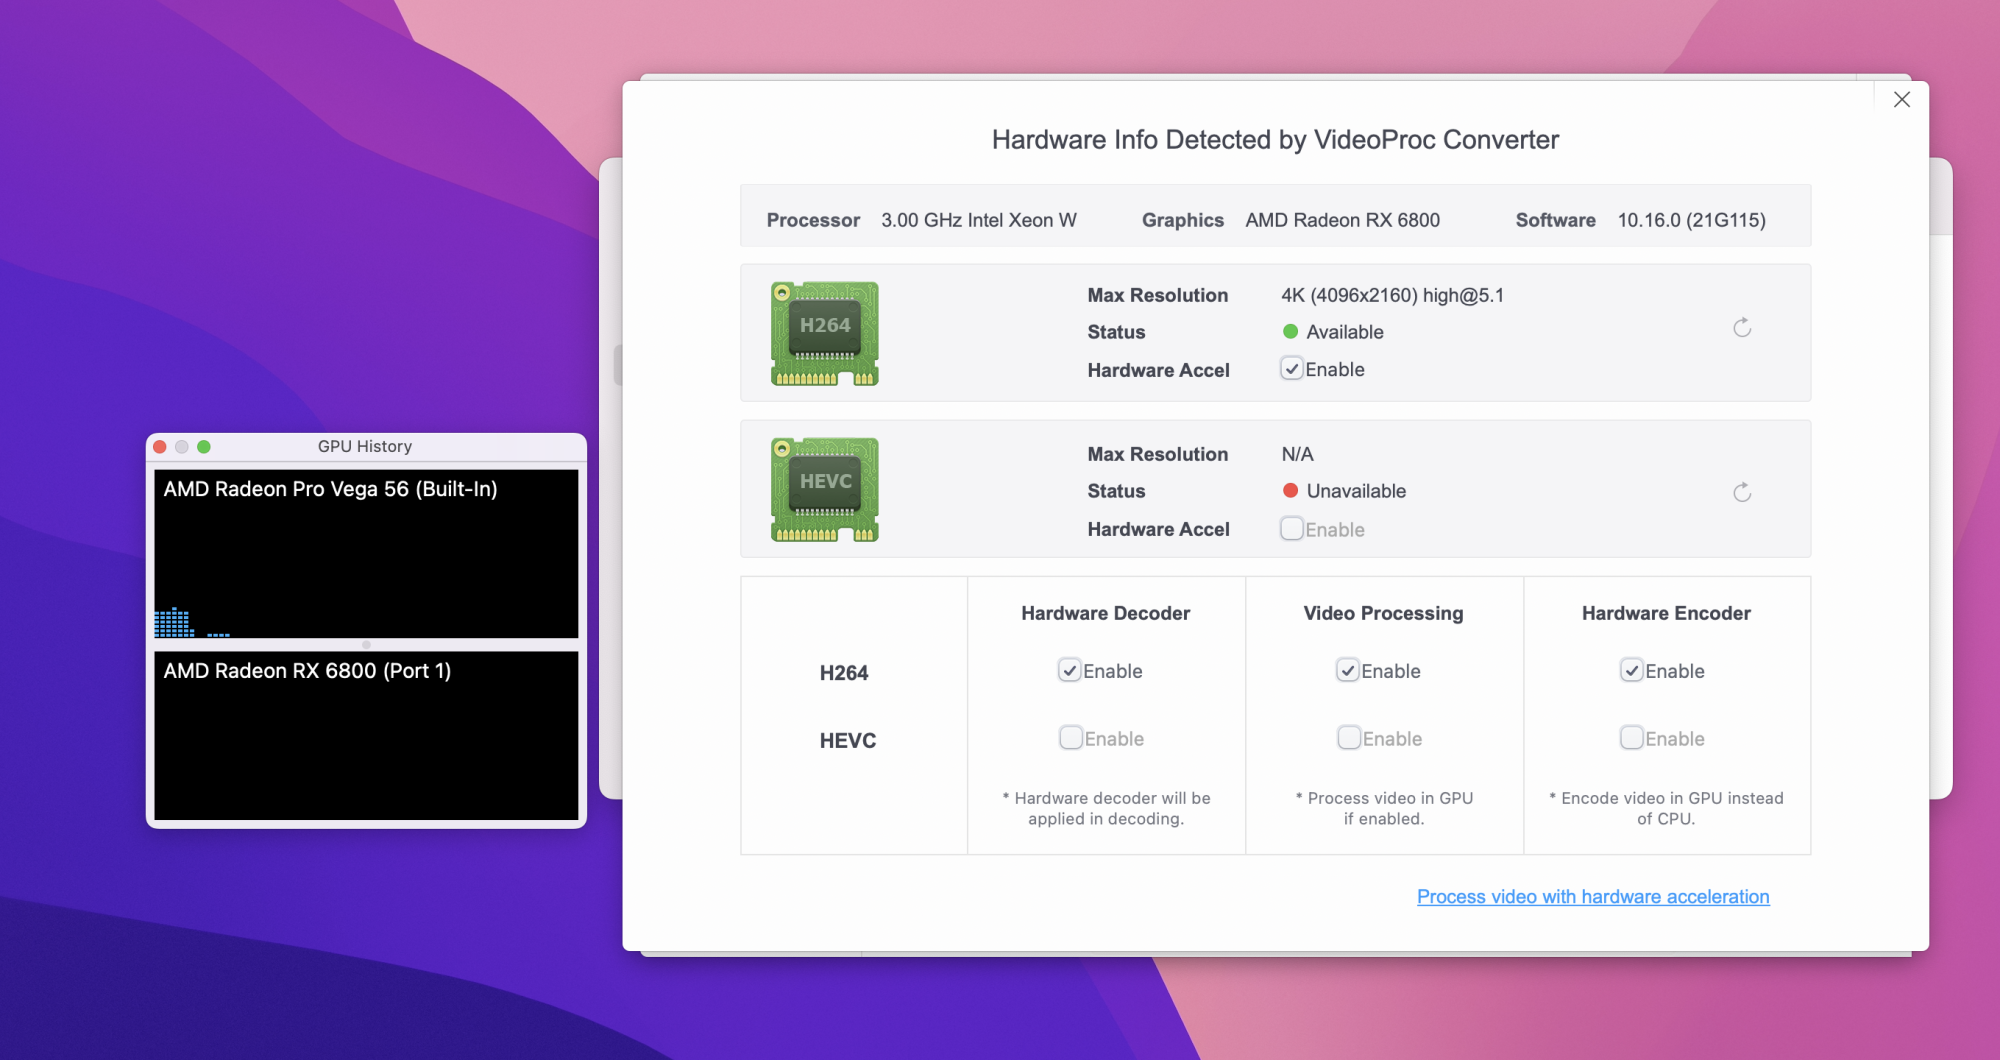Refresh the H264 status detection

(x=1742, y=328)
